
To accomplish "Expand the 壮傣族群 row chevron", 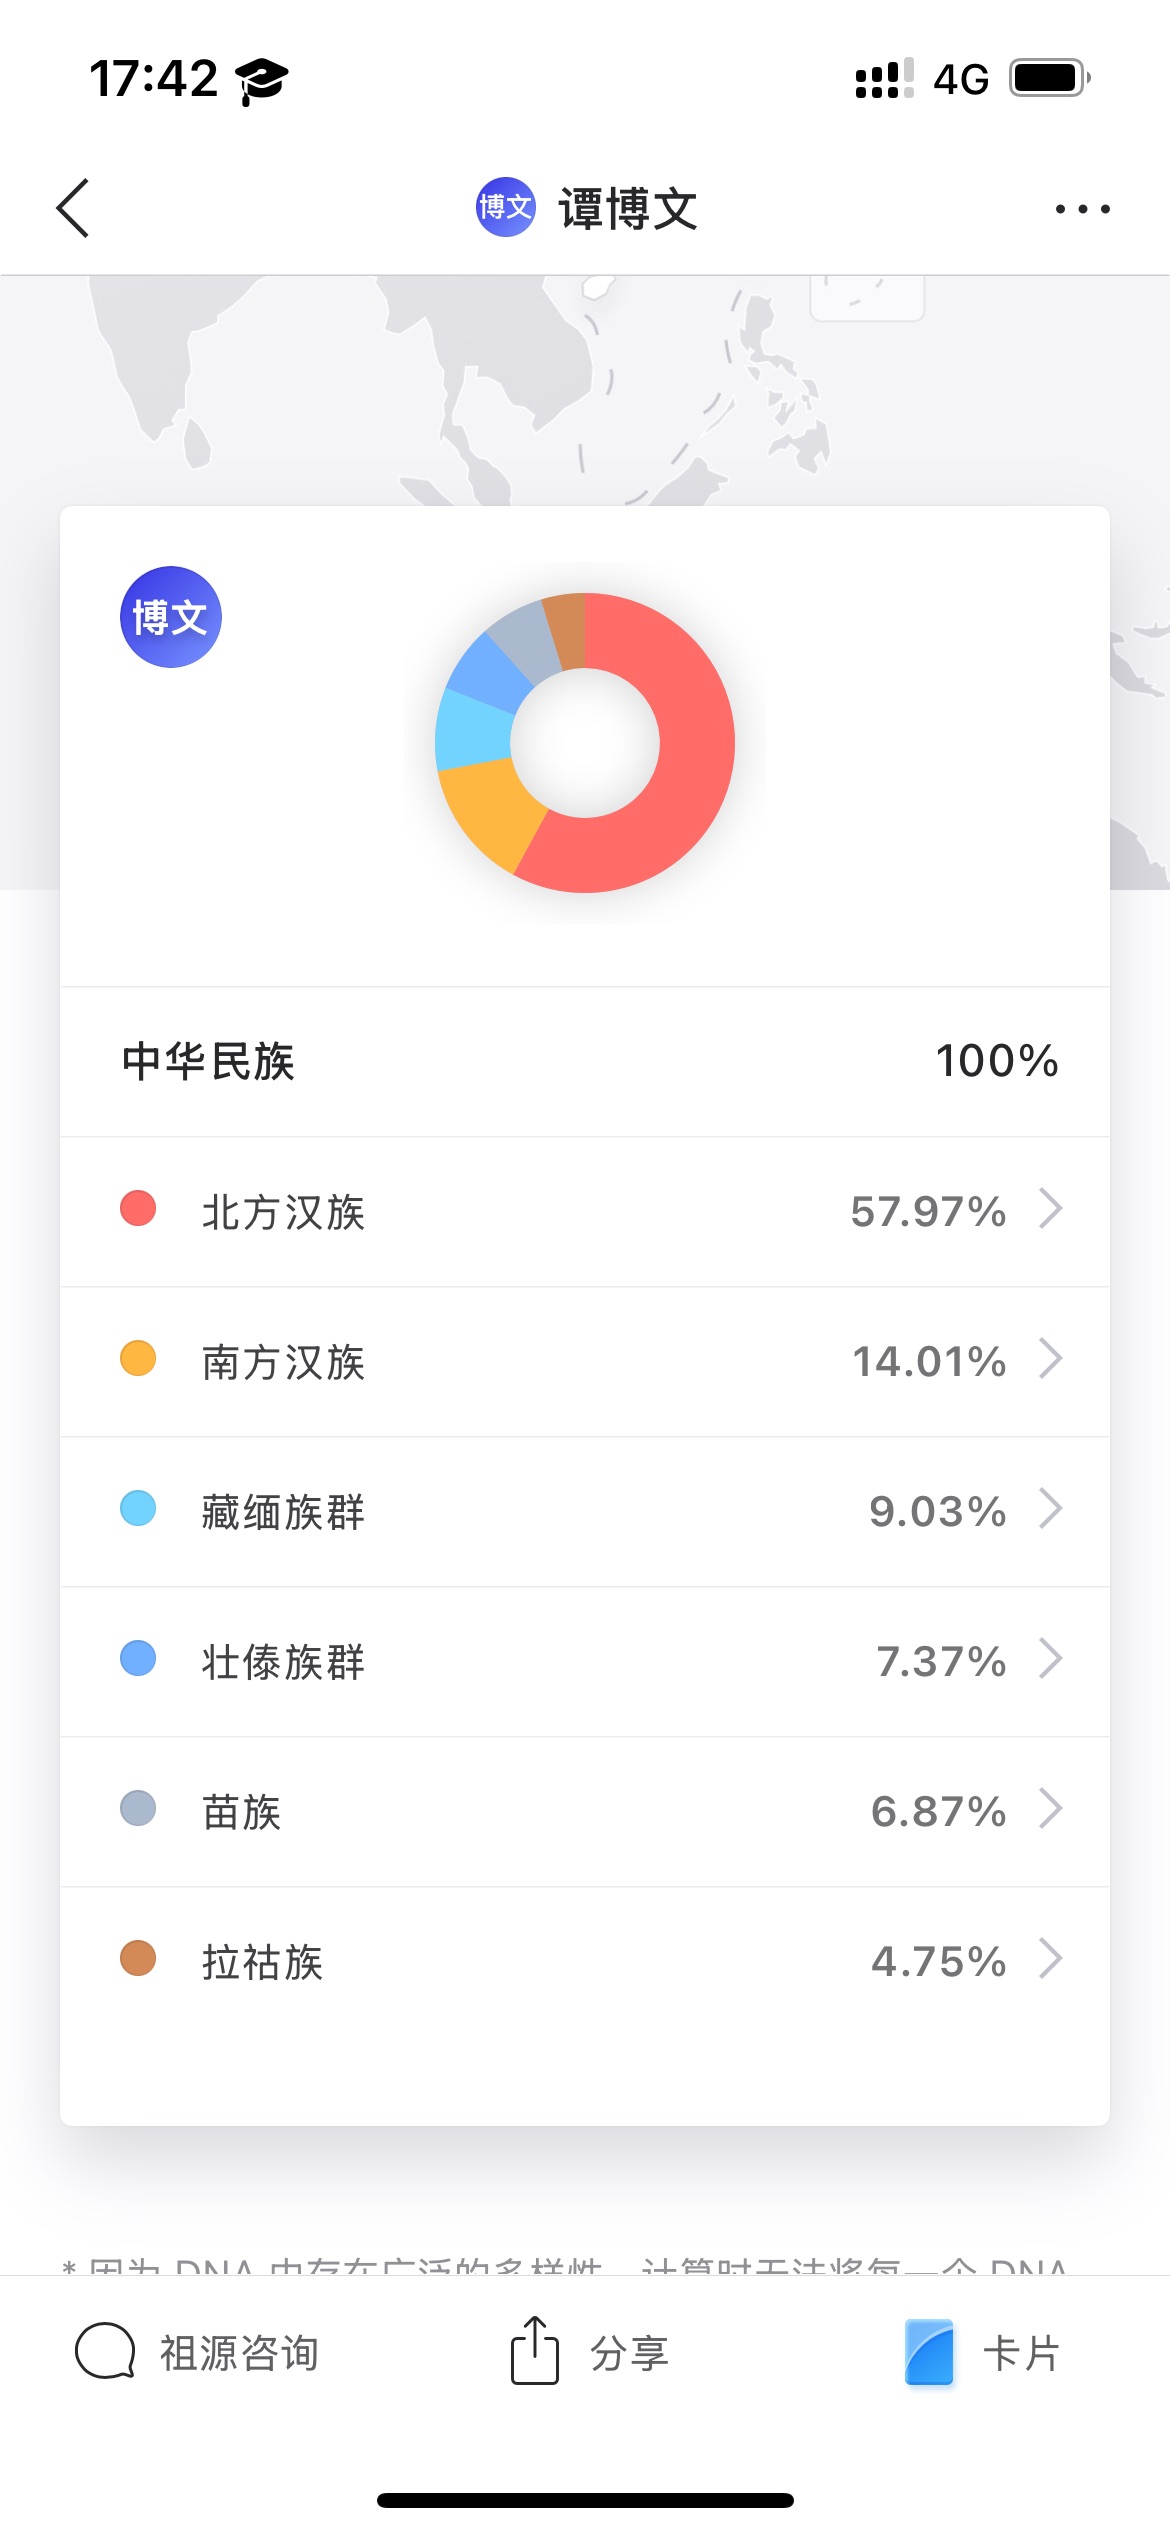I will [1050, 1659].
